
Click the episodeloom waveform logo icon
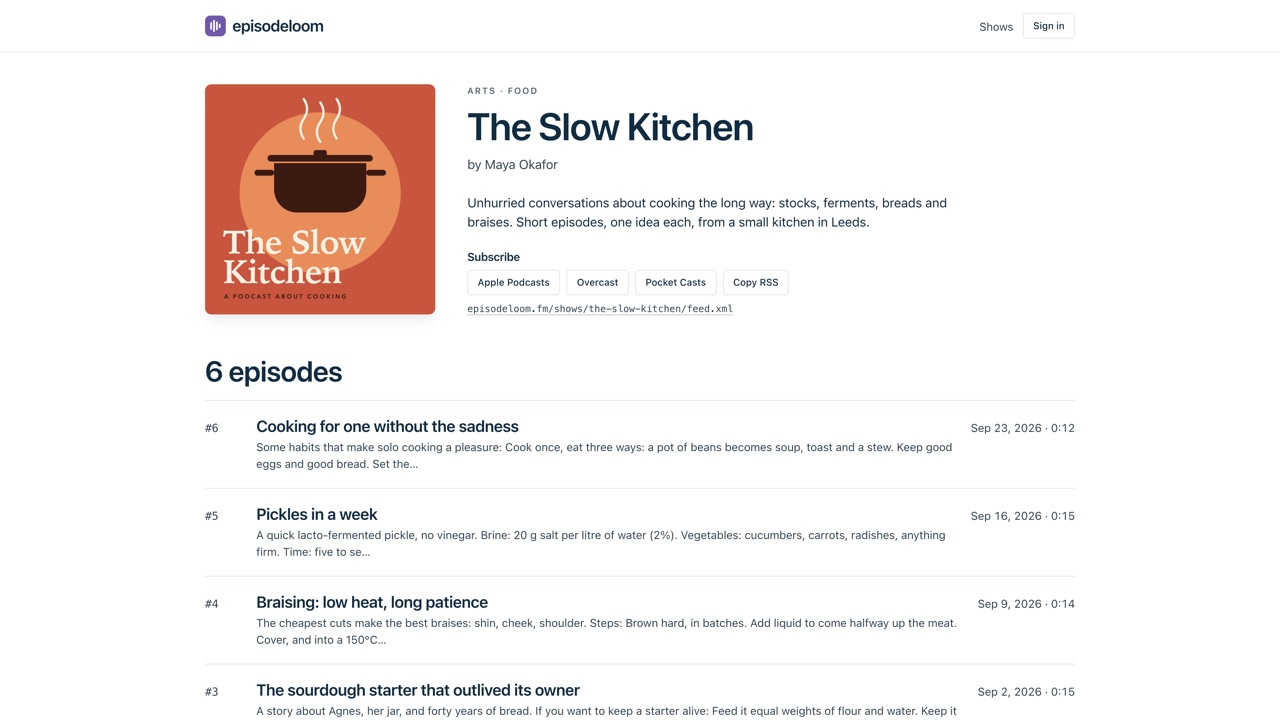[x=215, y=26]
